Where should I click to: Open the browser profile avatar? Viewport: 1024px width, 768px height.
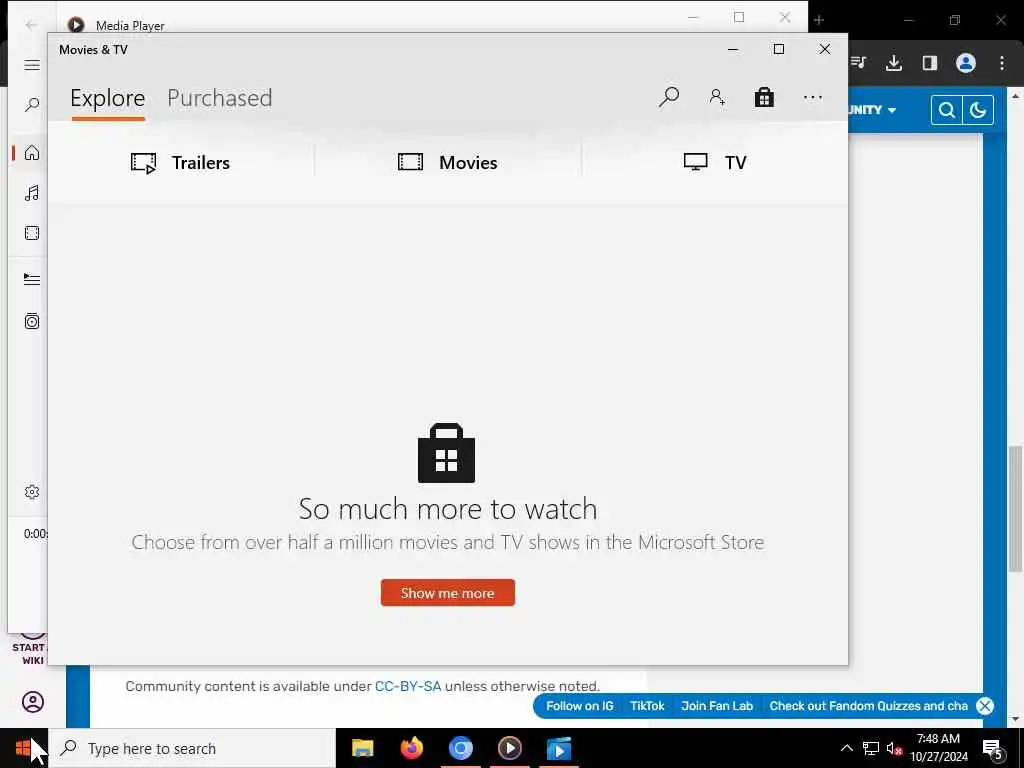point(966,63)
